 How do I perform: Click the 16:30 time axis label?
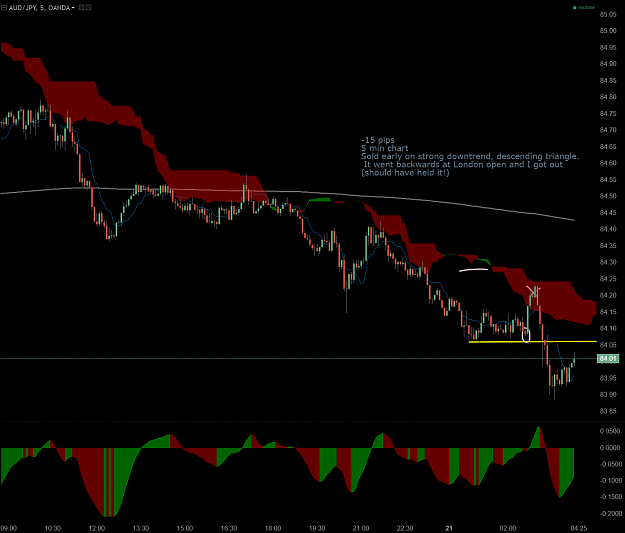pos(229,528)
